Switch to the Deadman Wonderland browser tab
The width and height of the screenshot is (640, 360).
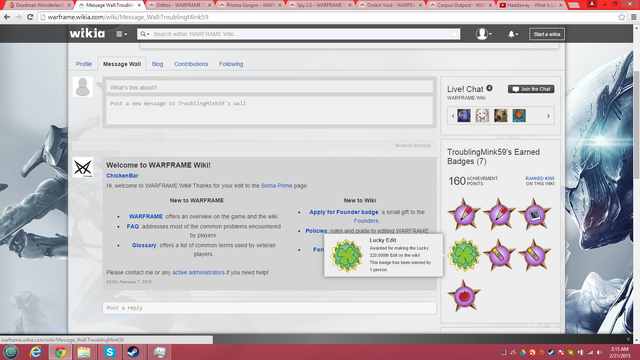pos(39,5)
